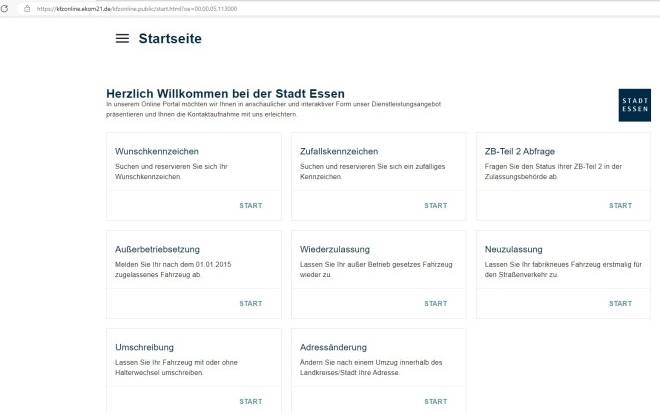This screenshot has height=413, width=660.
Task: Start the ZB-Teil 2 Abfrage
Action: (x=620, y=205)
